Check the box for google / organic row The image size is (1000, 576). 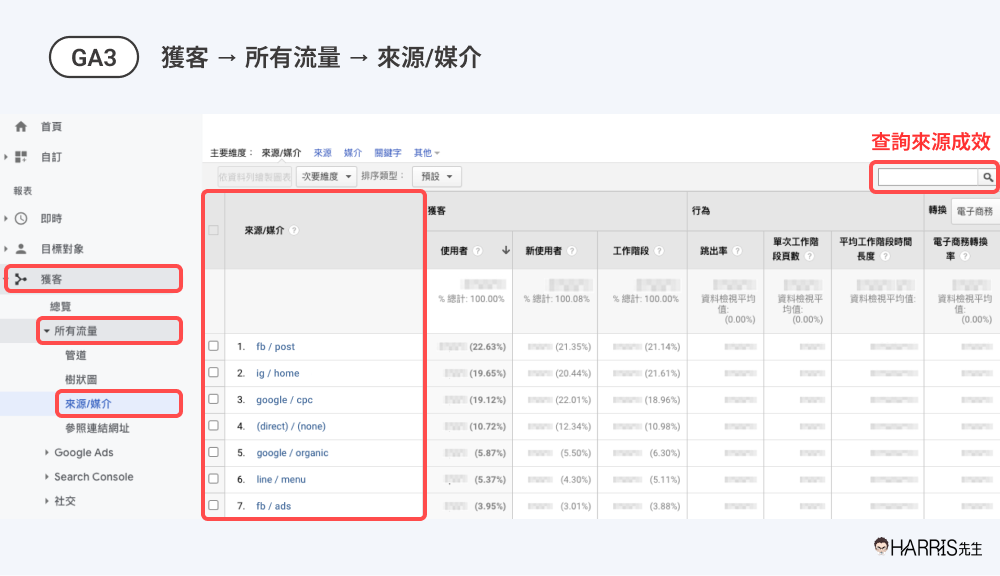pos(214,452)
